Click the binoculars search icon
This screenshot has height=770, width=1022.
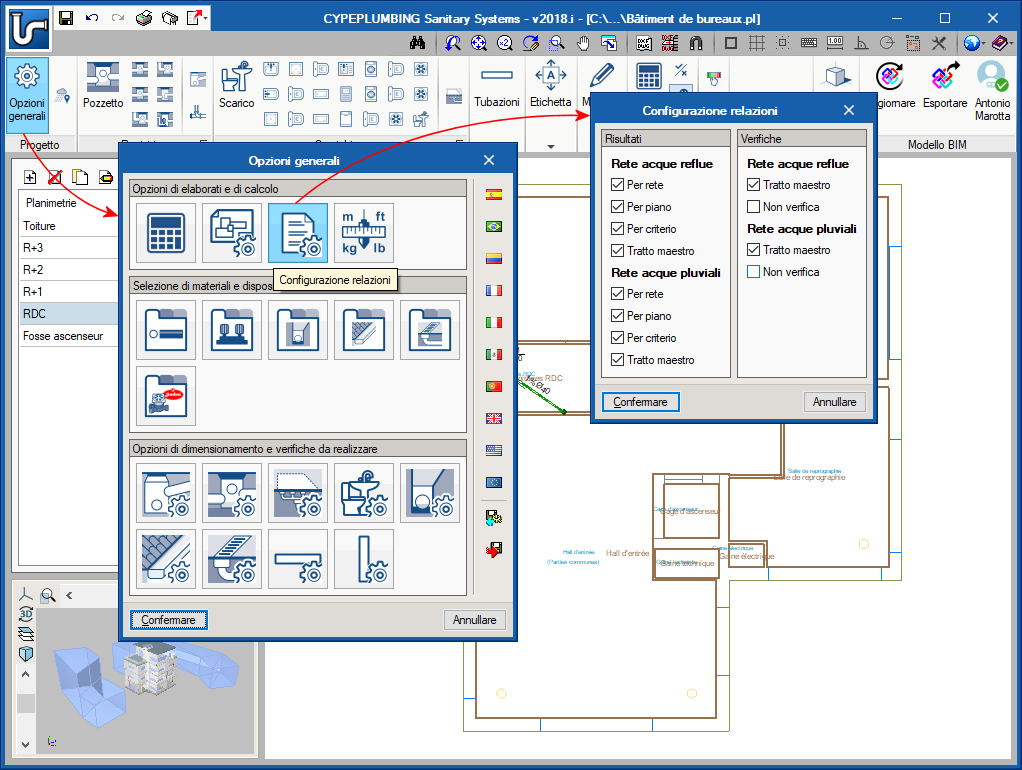point(417,43)
